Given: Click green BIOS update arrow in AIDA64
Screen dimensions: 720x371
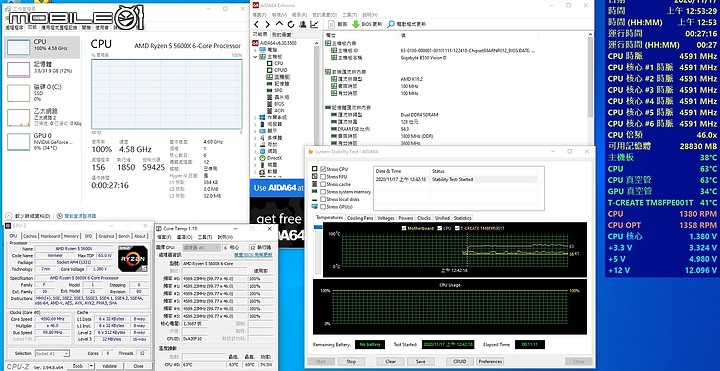Looking at the screenshot, I should coord(355,24).
